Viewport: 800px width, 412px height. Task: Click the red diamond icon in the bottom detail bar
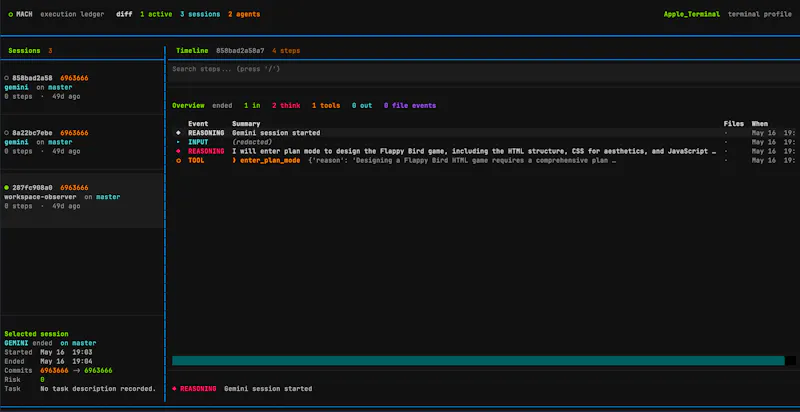174,389
